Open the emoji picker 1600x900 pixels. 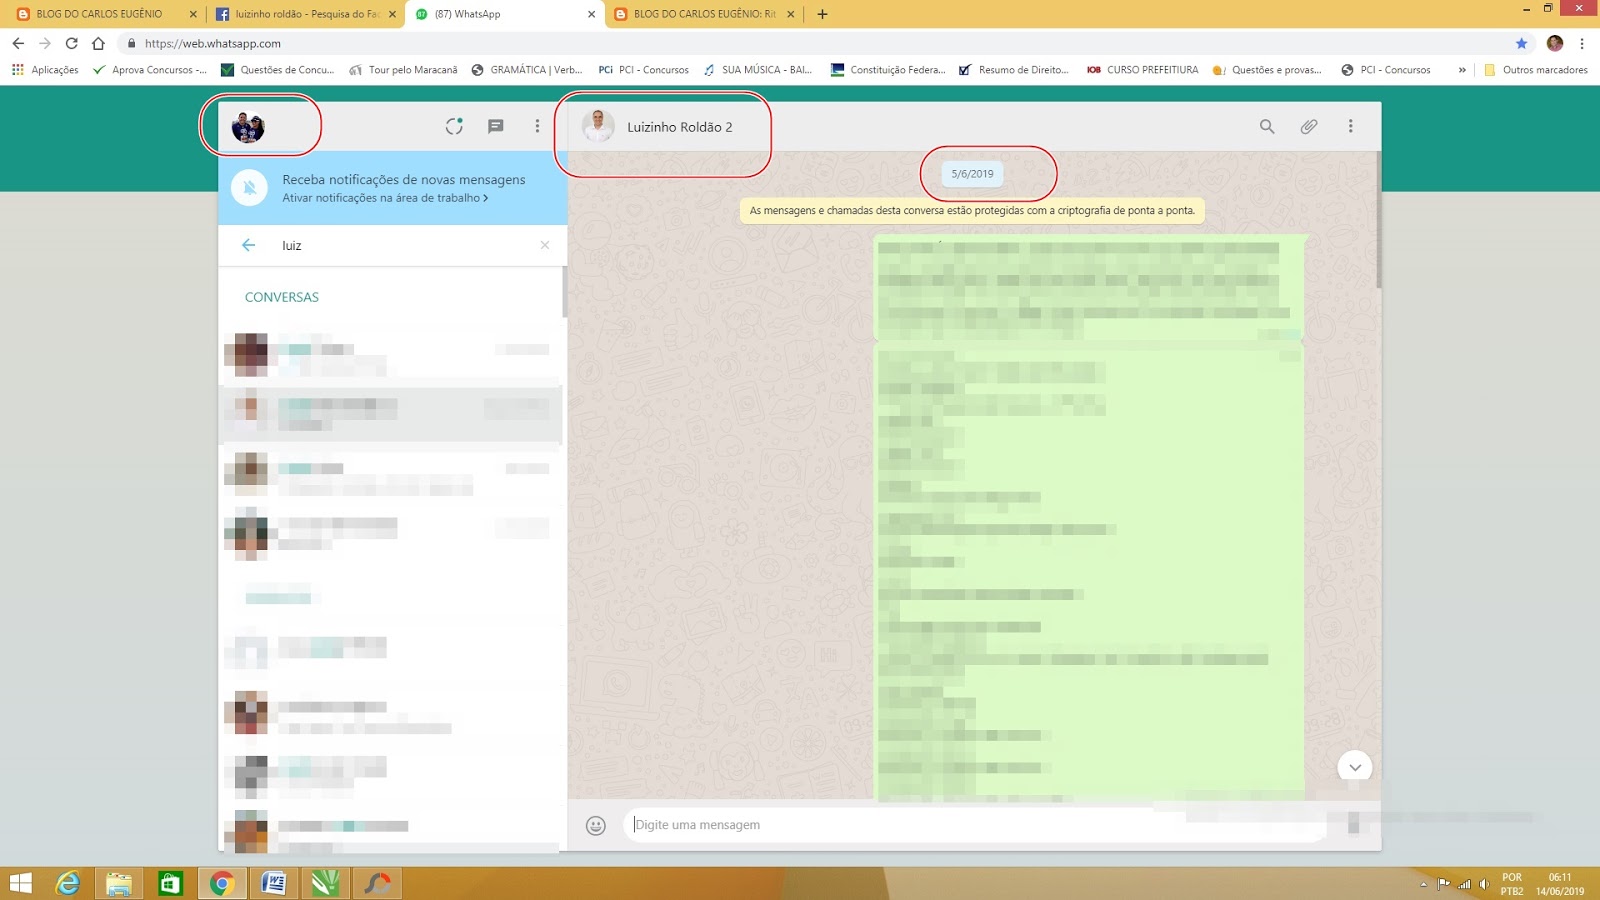pyautogui.click(x=596, y=825)
